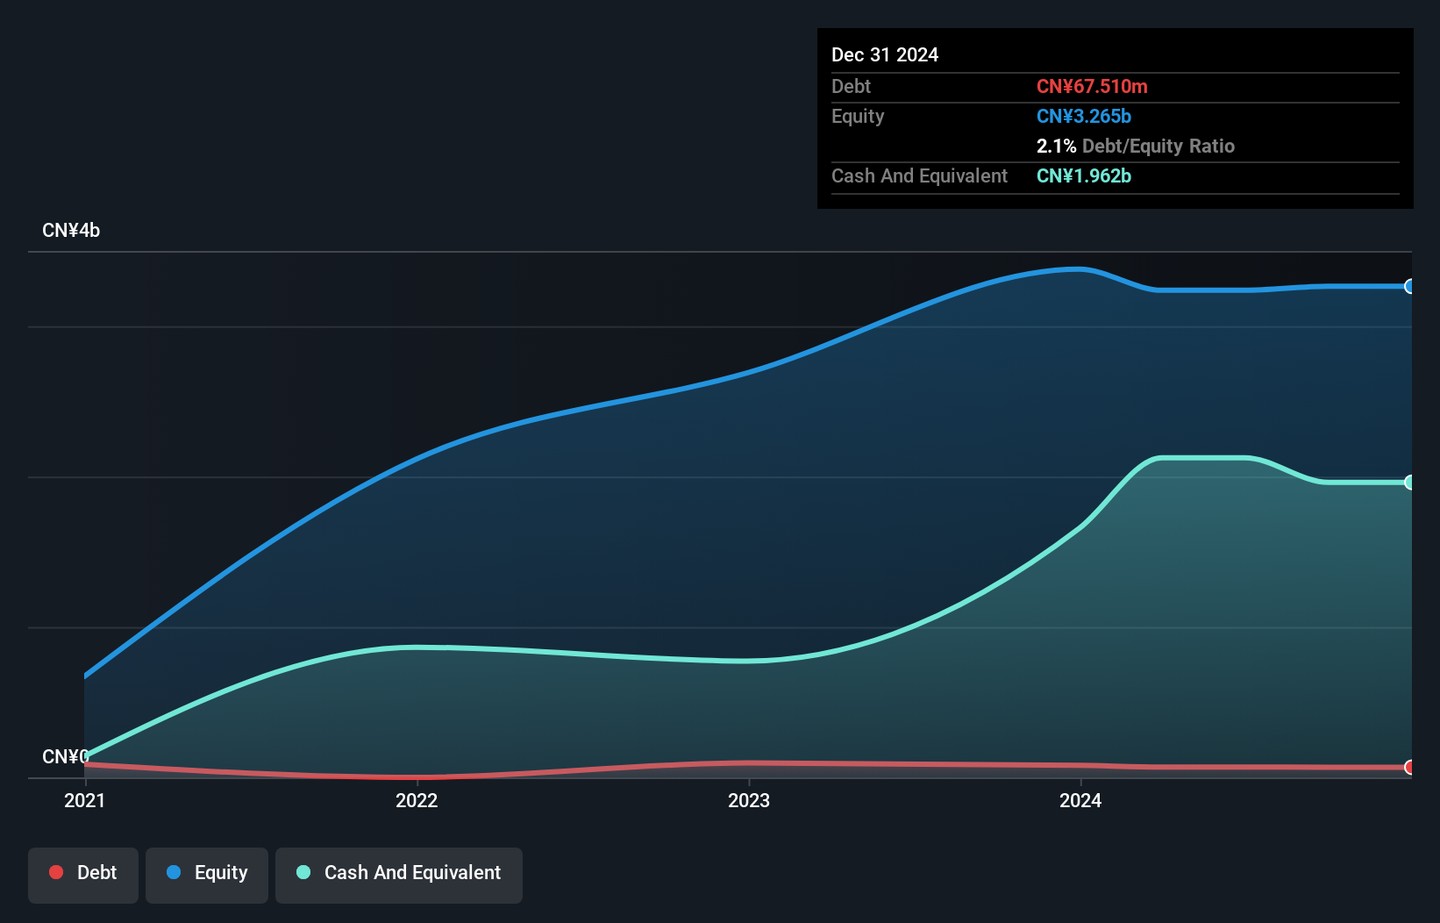1440x923 pixels.
Task: Toggle the Equity legend button
Action: pos(206,874)
